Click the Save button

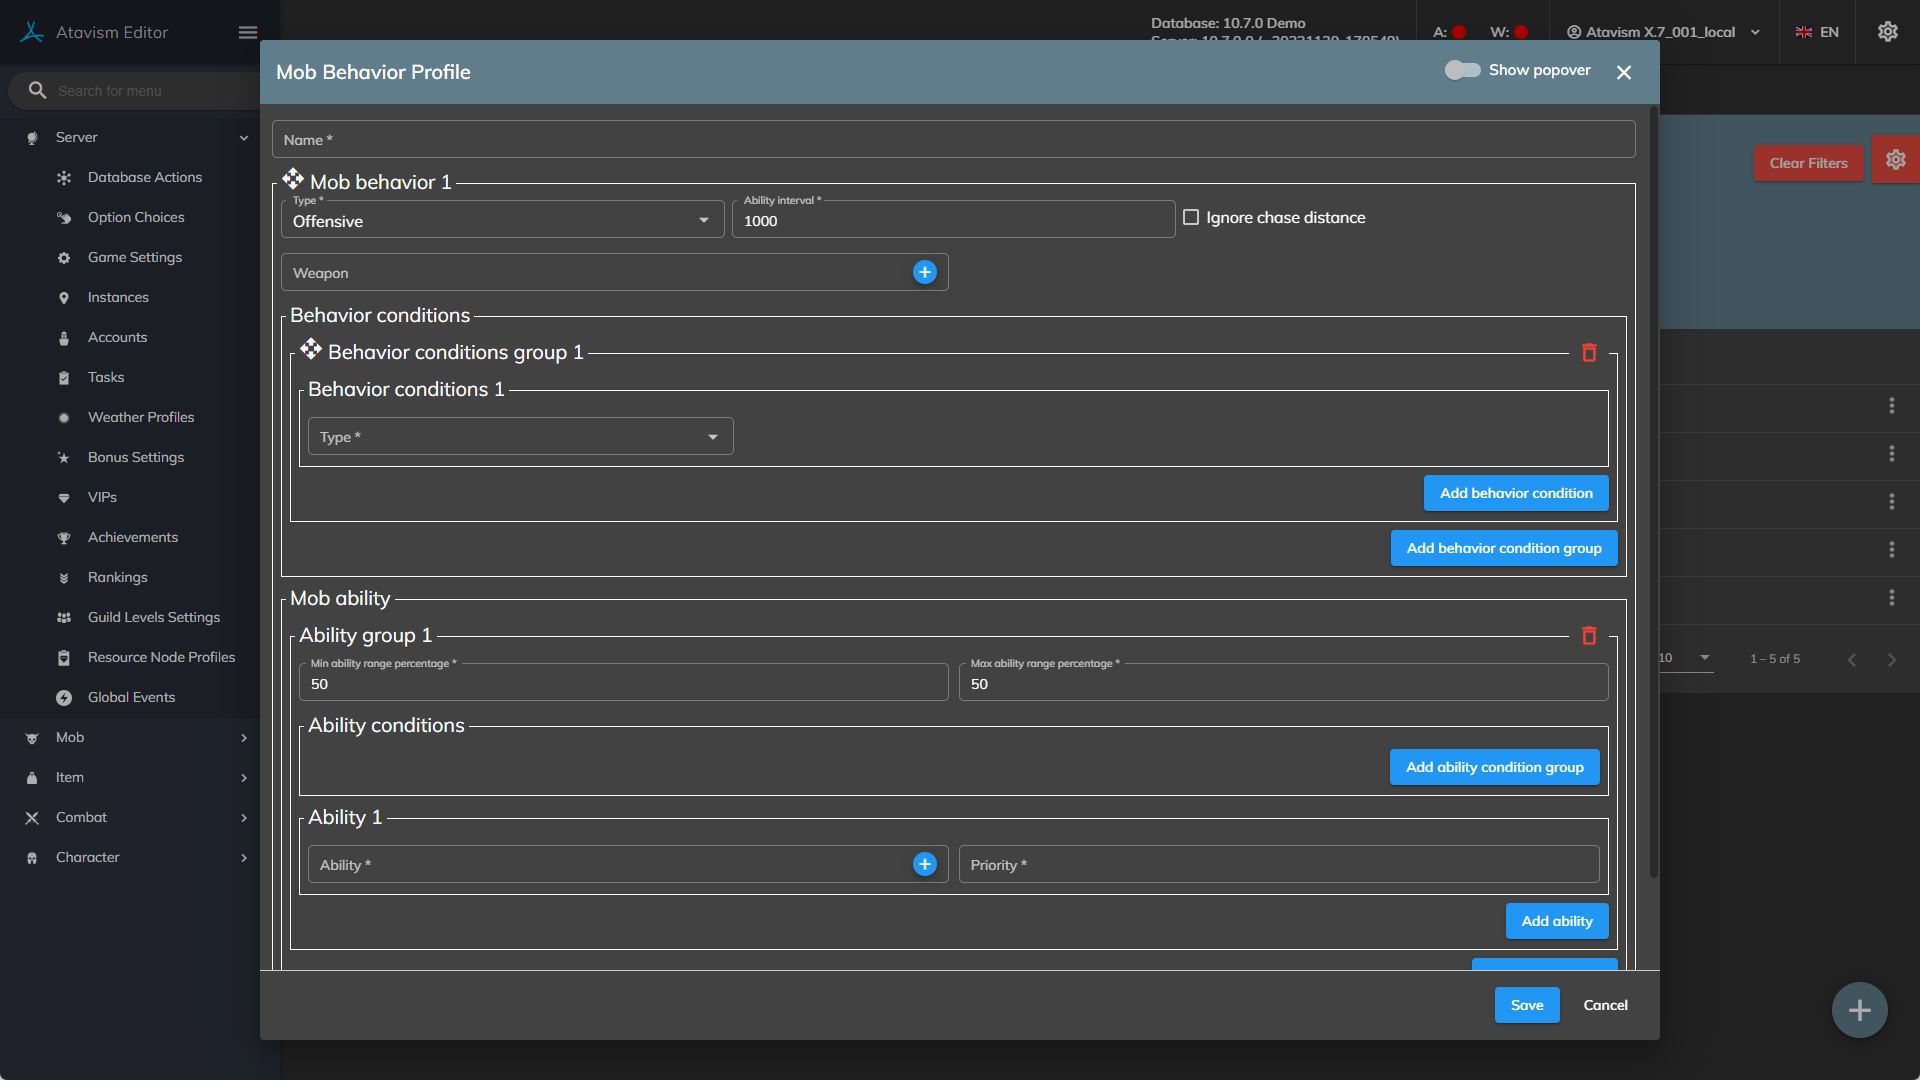1526,1005
